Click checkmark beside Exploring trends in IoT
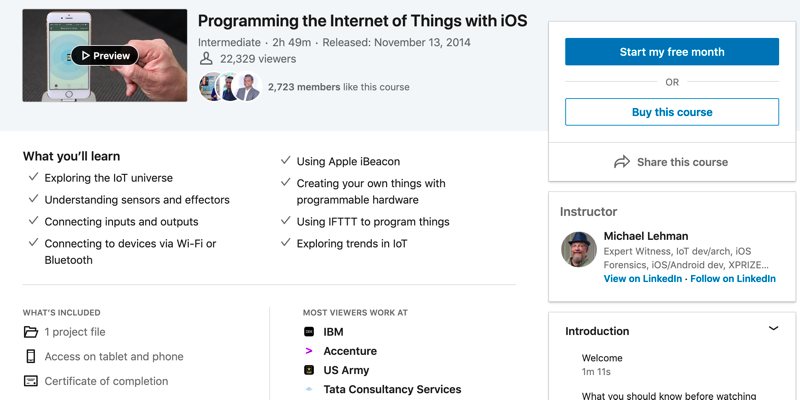The width and height of the screenshot is (800, 400). coord(286,242)
